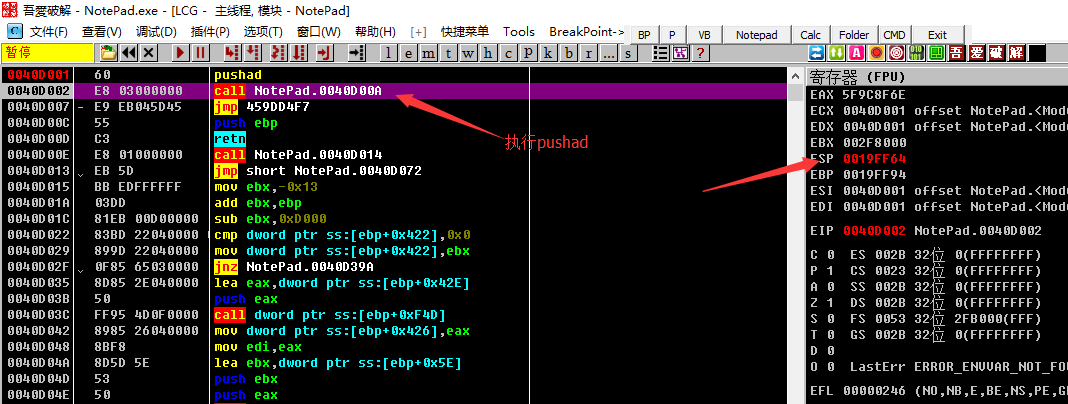Click the restart program rewind icon
The height and width of the screenshot is (404, 1068).
point(129,52)
